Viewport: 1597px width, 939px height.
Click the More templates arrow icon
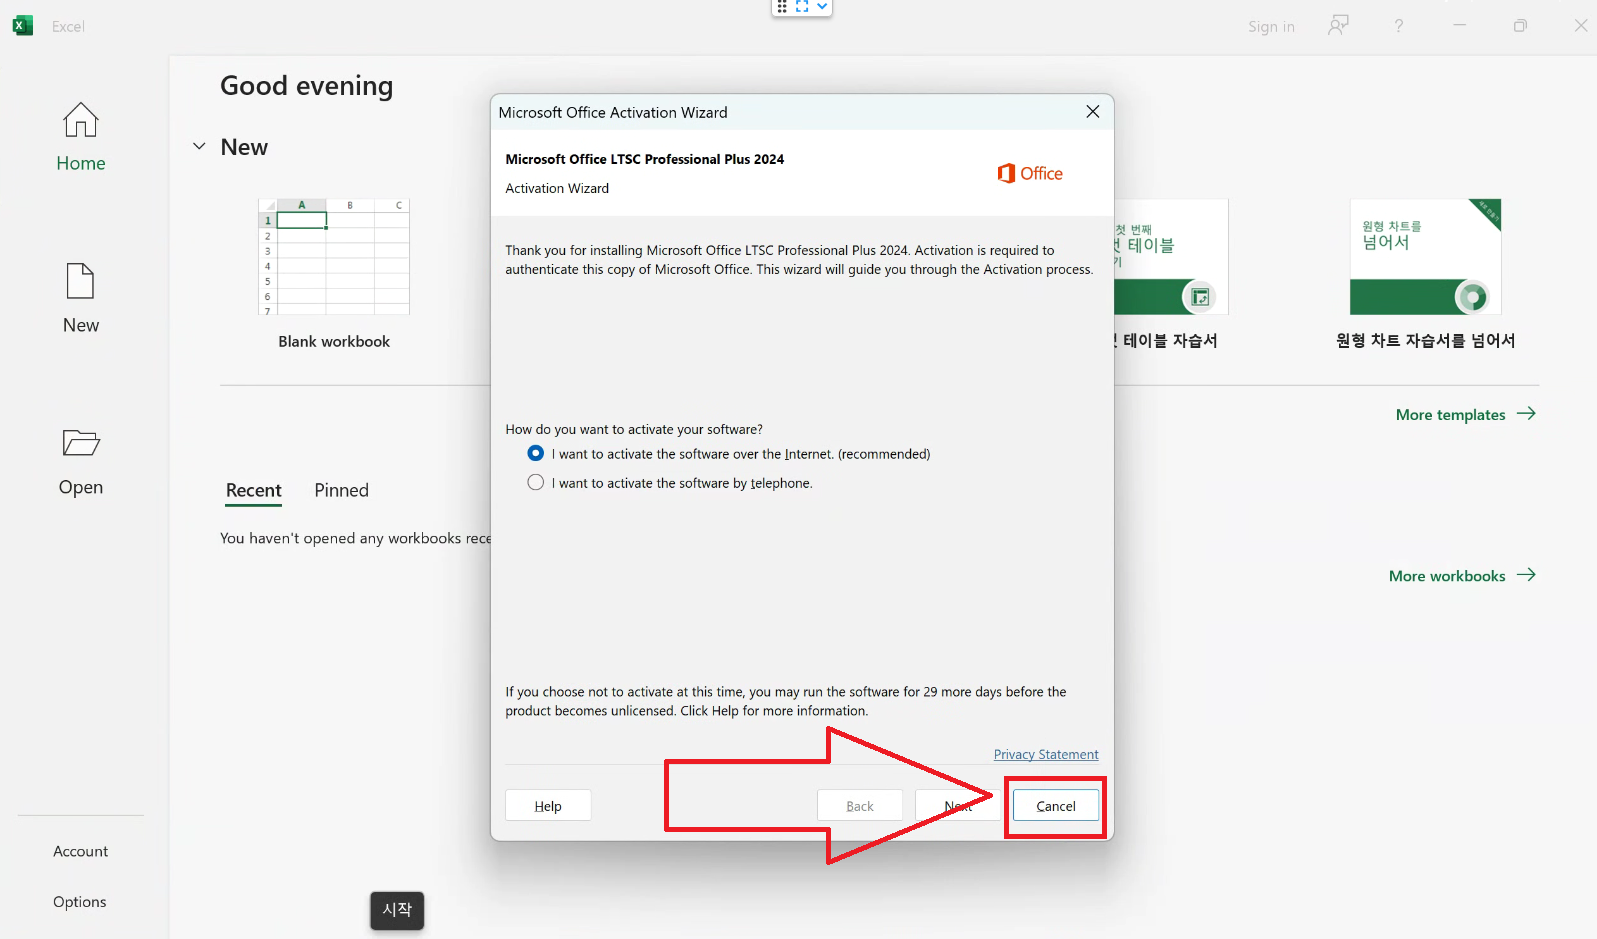point(1526,413)
